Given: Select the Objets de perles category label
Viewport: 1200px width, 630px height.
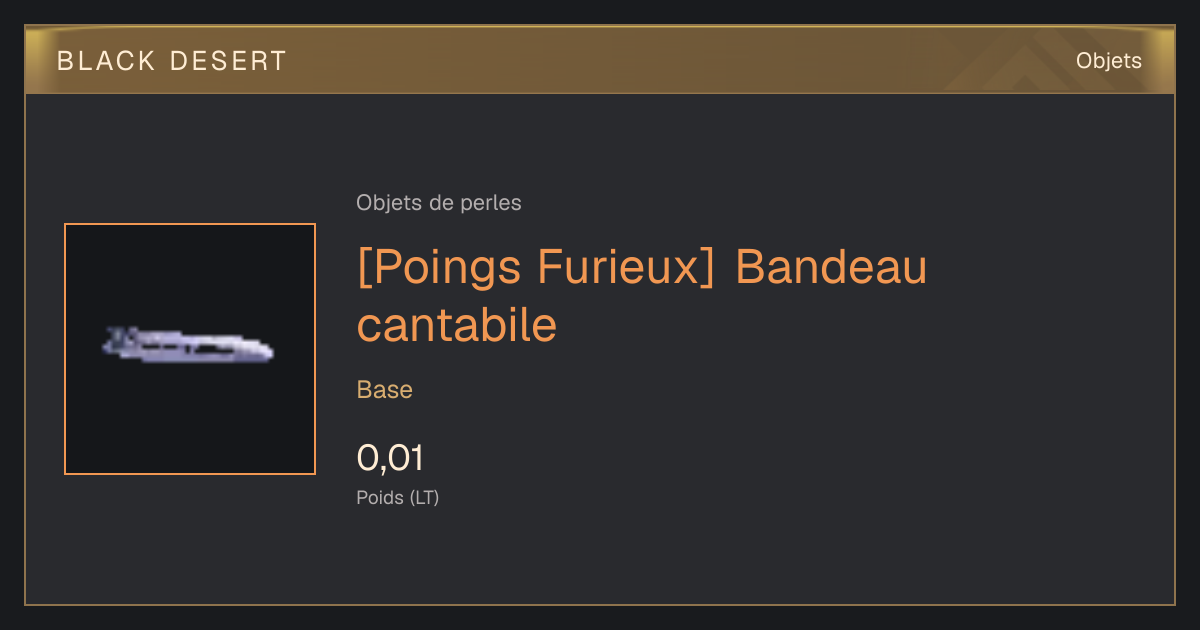Looking at the screenshot, I should click(439, 203).
